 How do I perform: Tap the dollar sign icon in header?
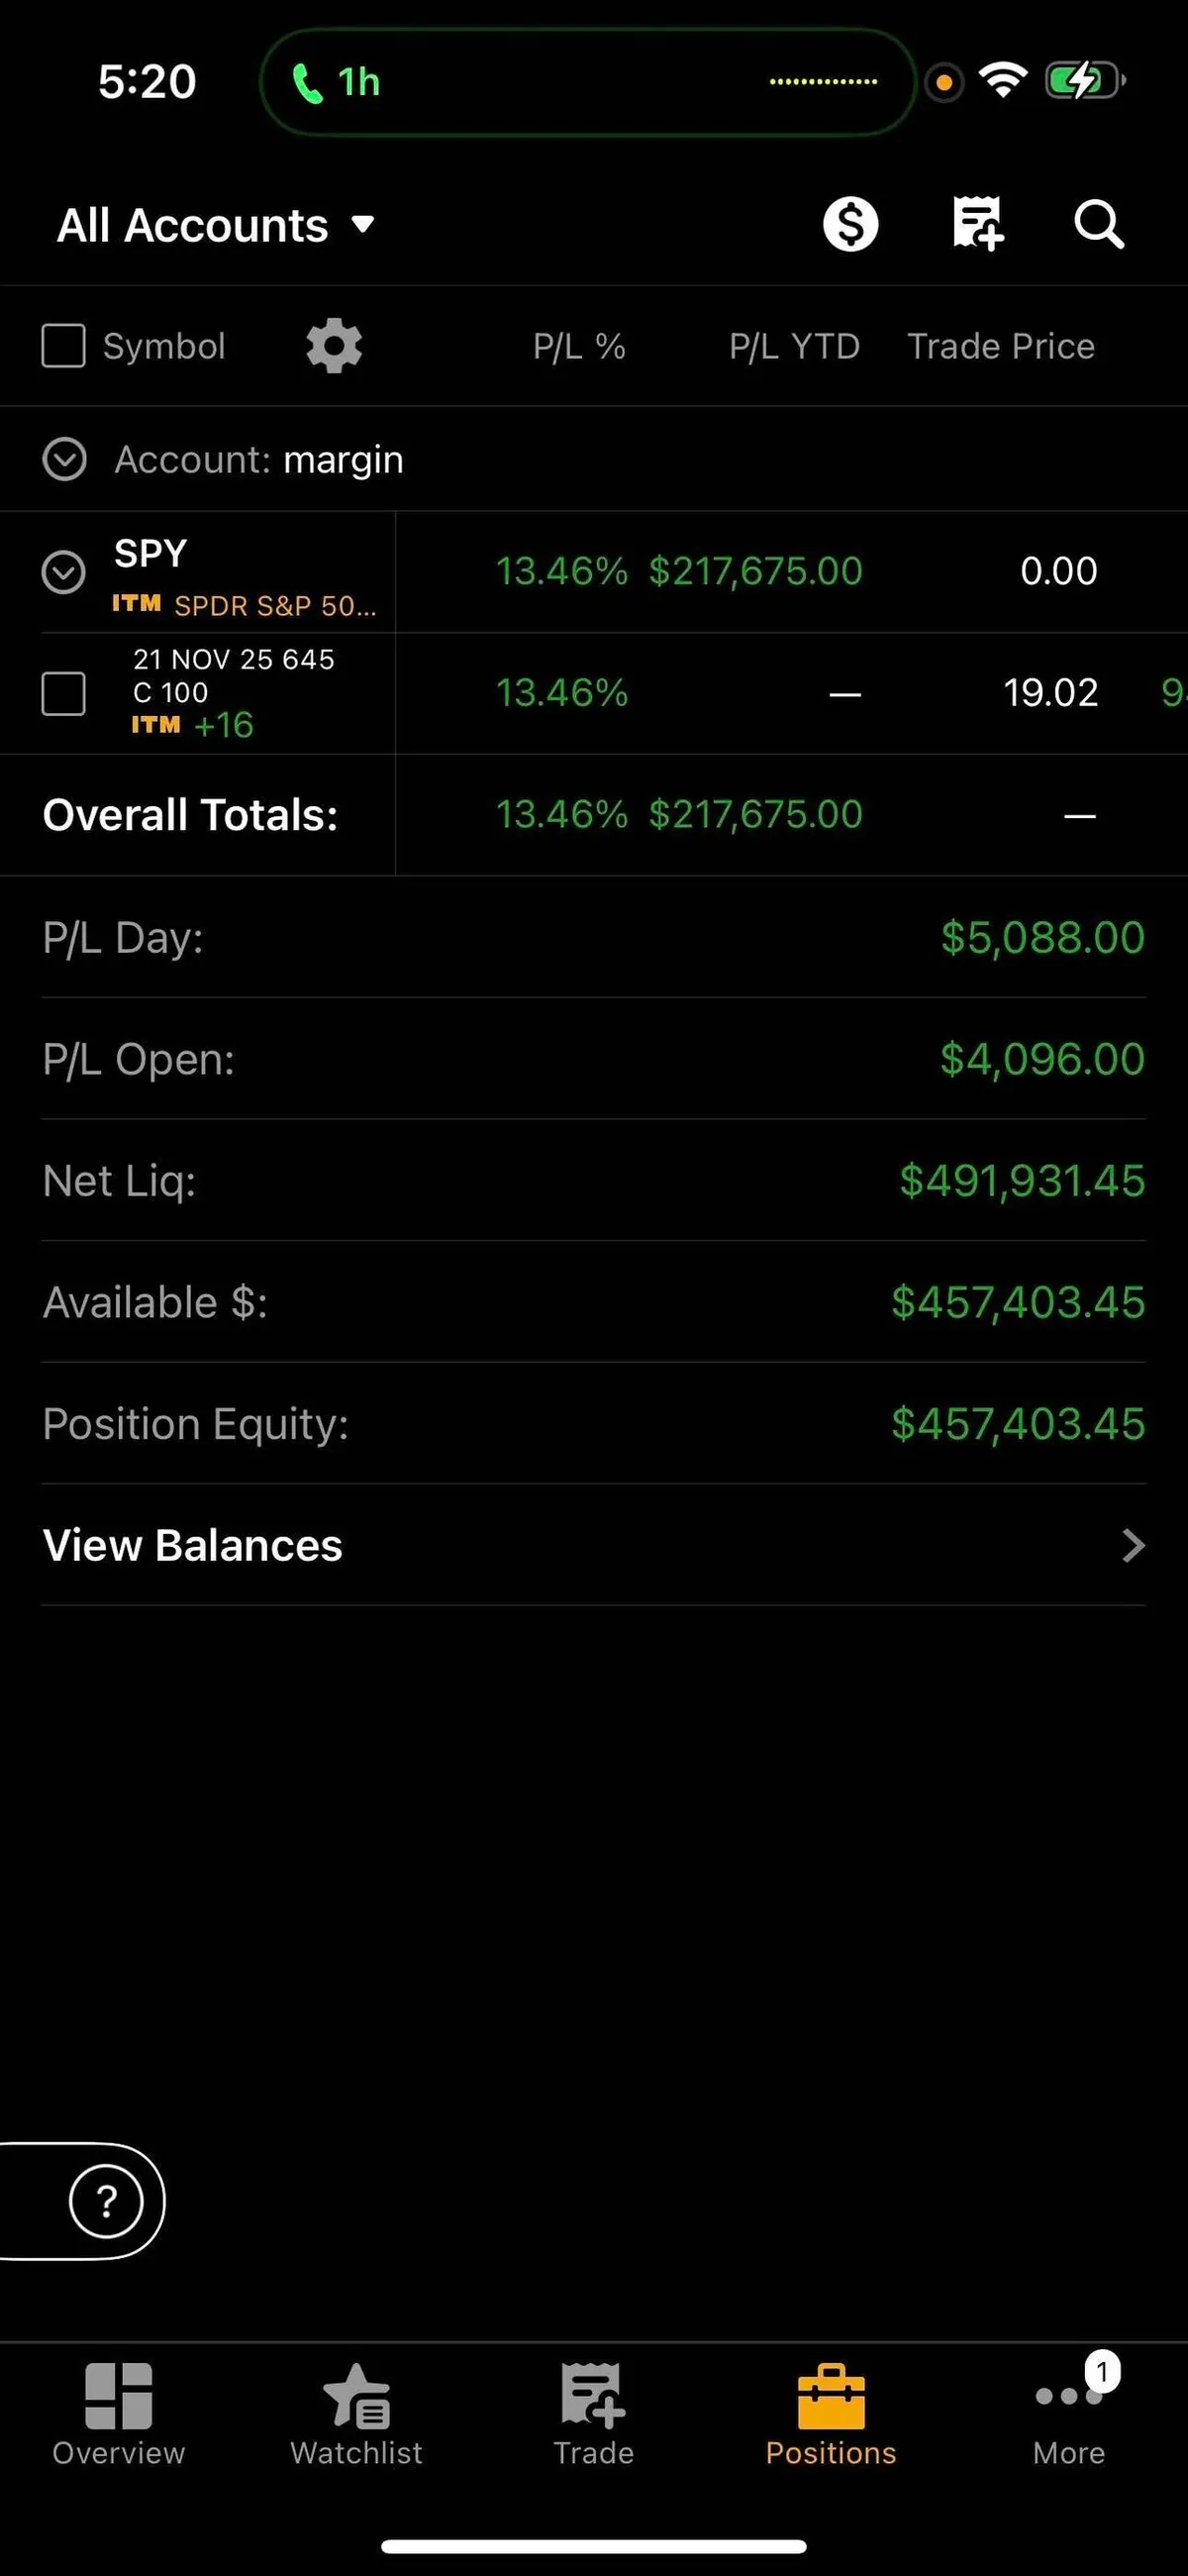(850, 224)
